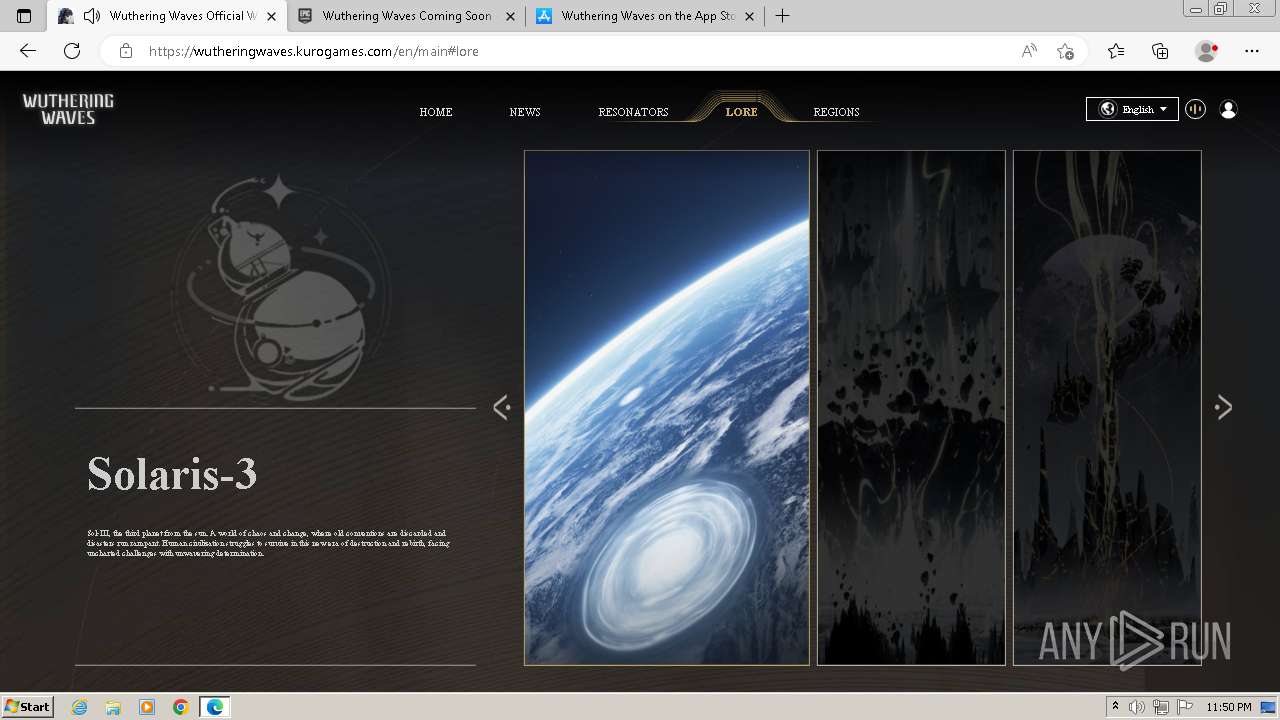This screenshot has width=1280, height=720.
Task: Open a new browser tab
Action: coord(783,16)
